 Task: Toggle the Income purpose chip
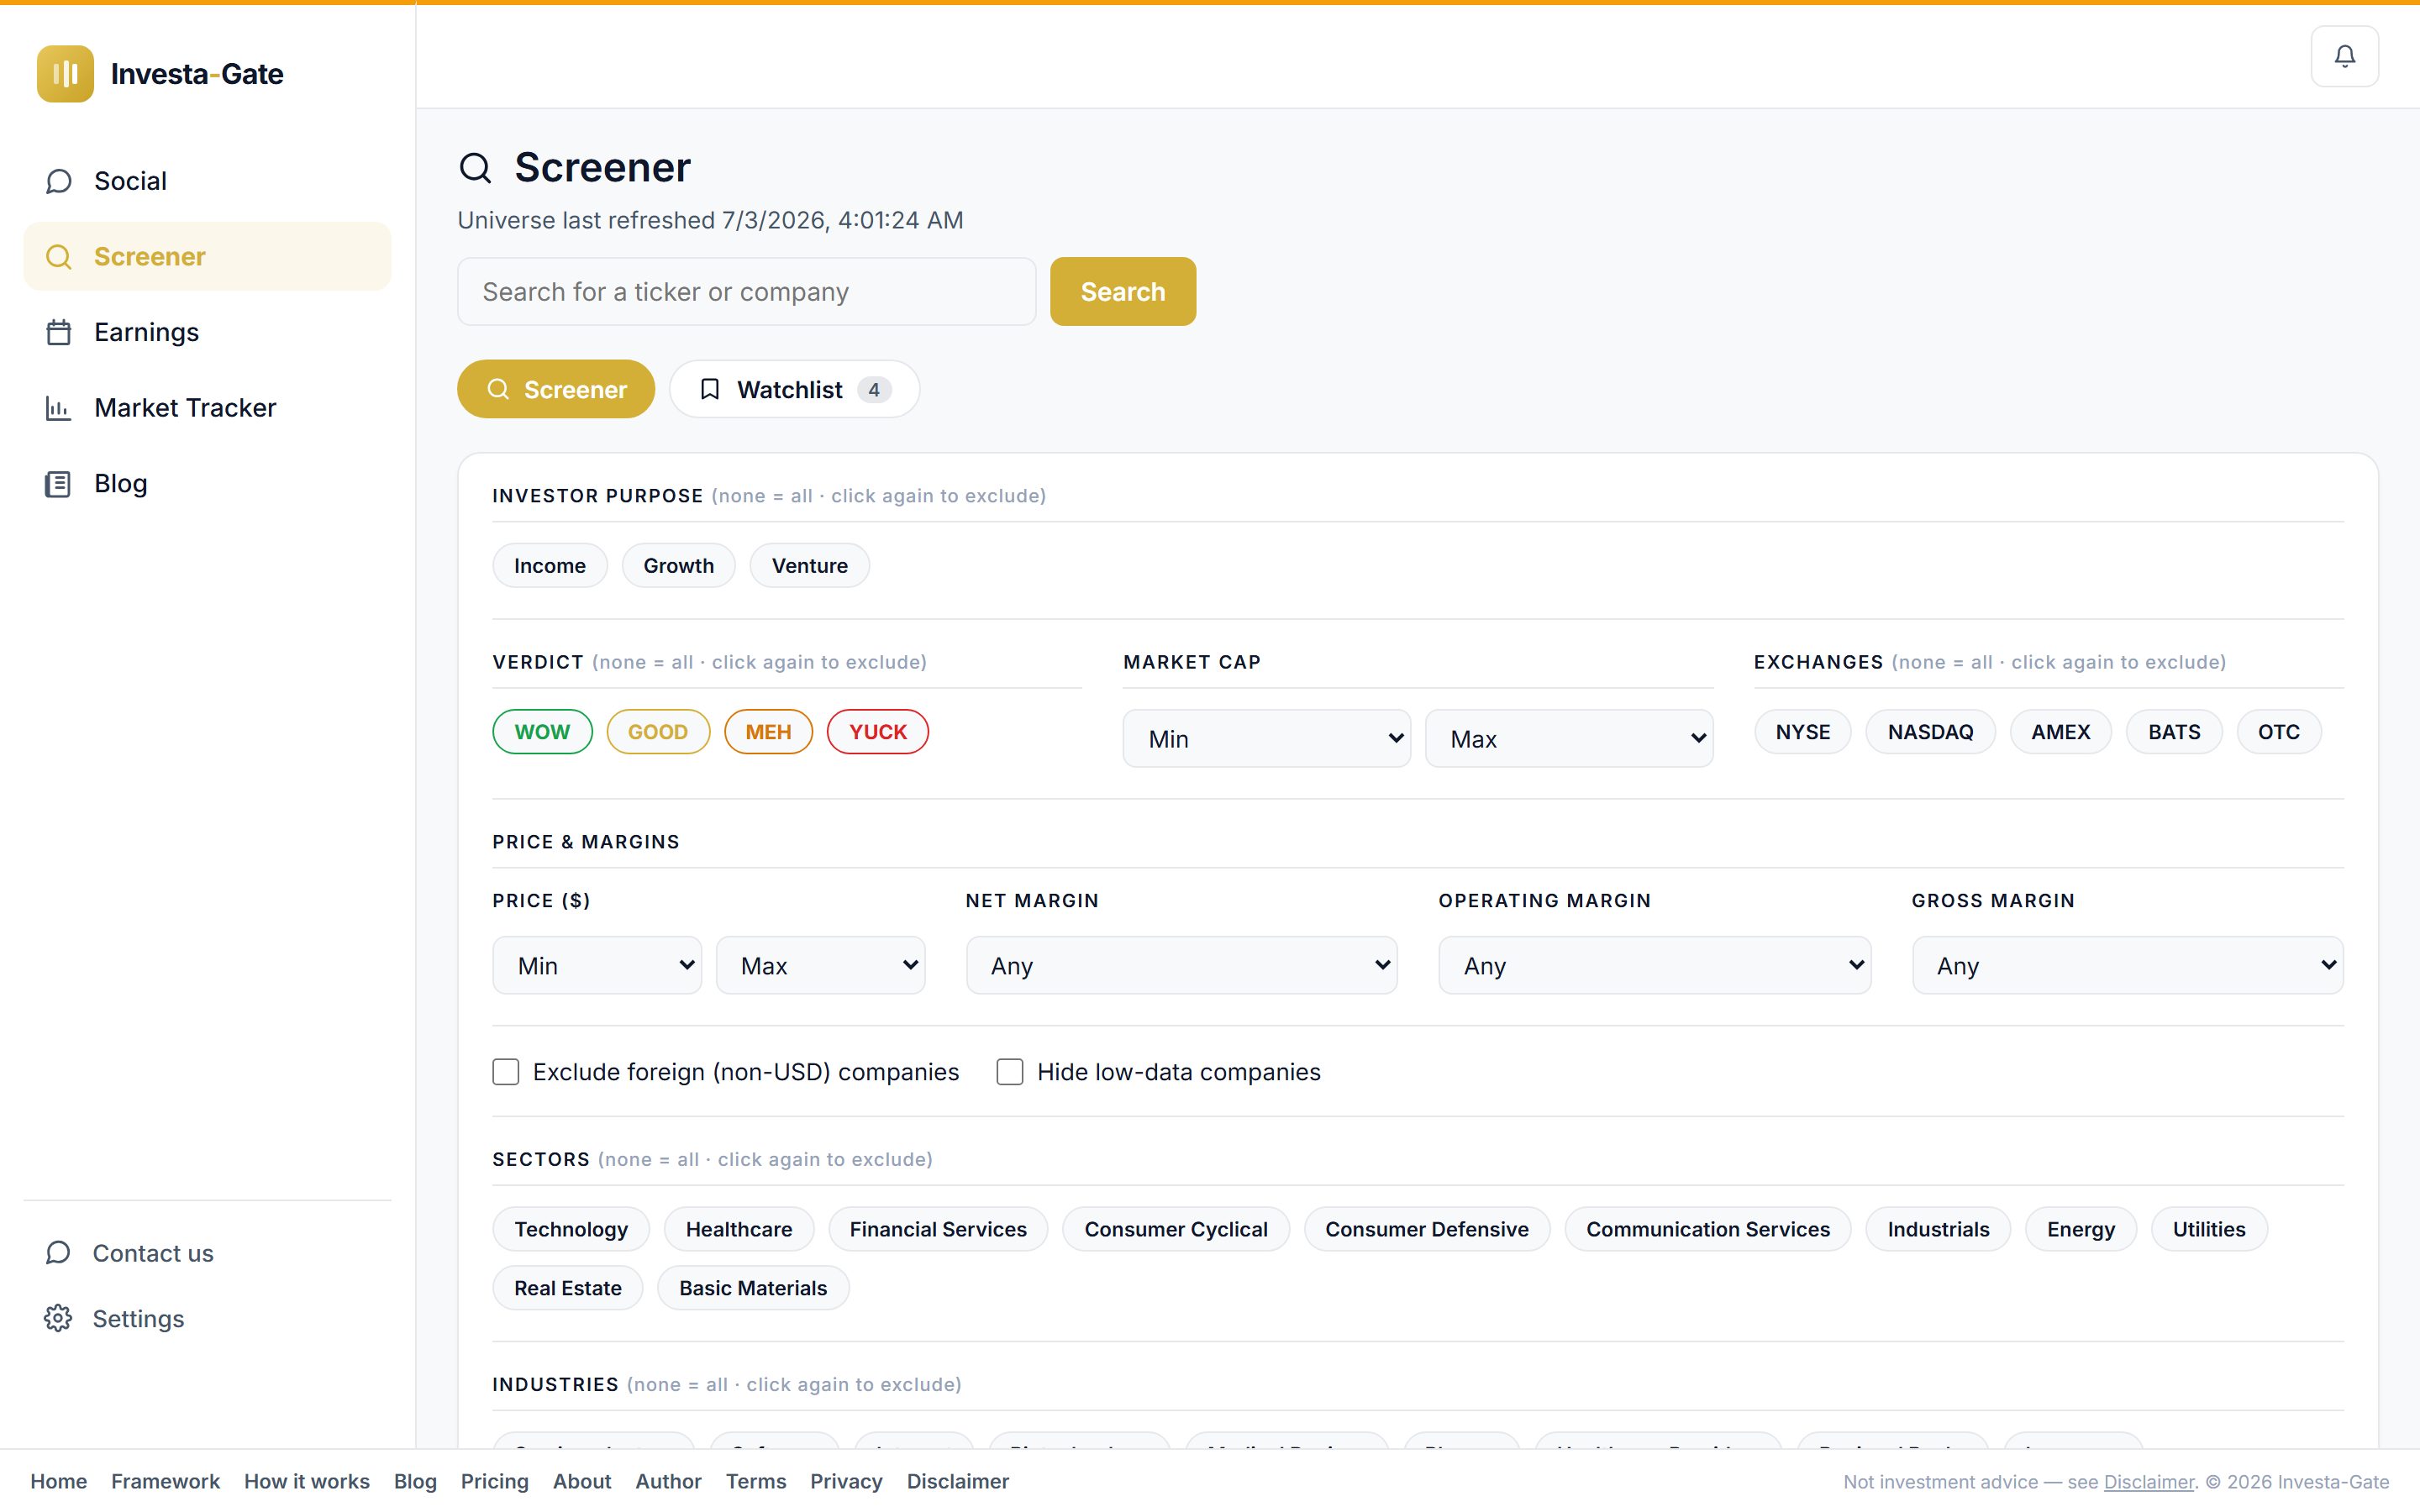[x=550, y=566]
